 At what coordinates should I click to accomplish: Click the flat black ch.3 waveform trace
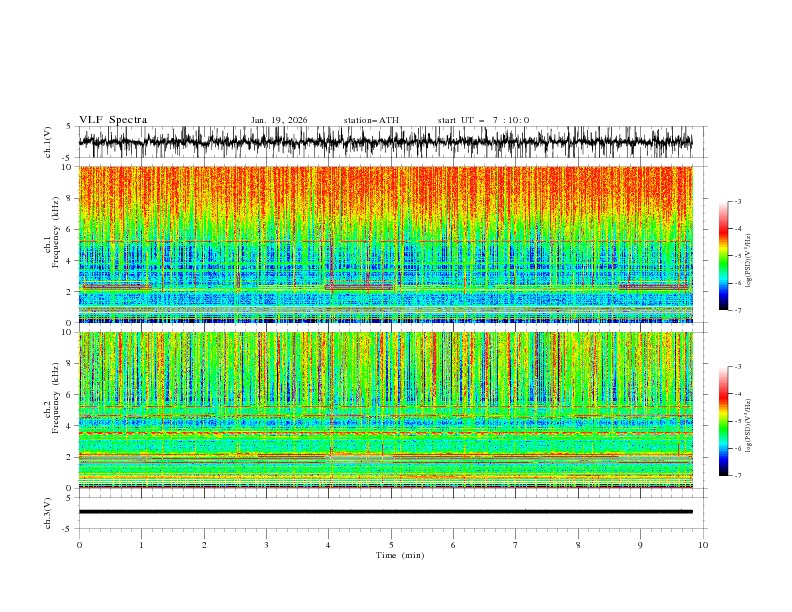point(386,512)
